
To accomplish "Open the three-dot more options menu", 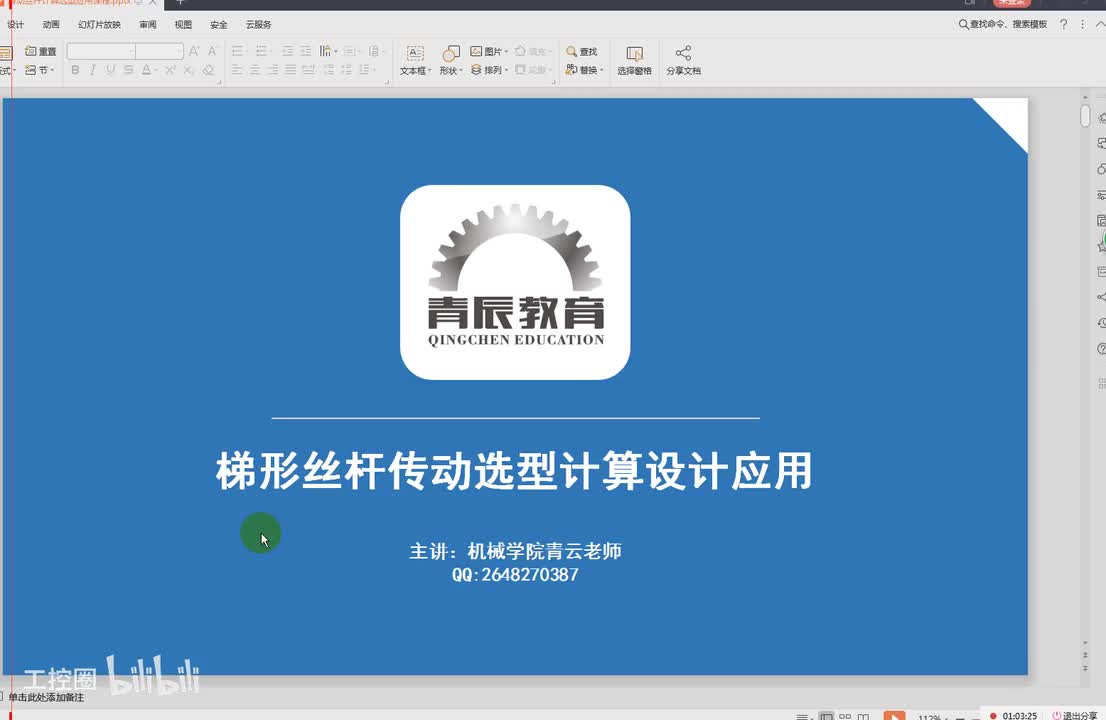I will (1083, 25).
